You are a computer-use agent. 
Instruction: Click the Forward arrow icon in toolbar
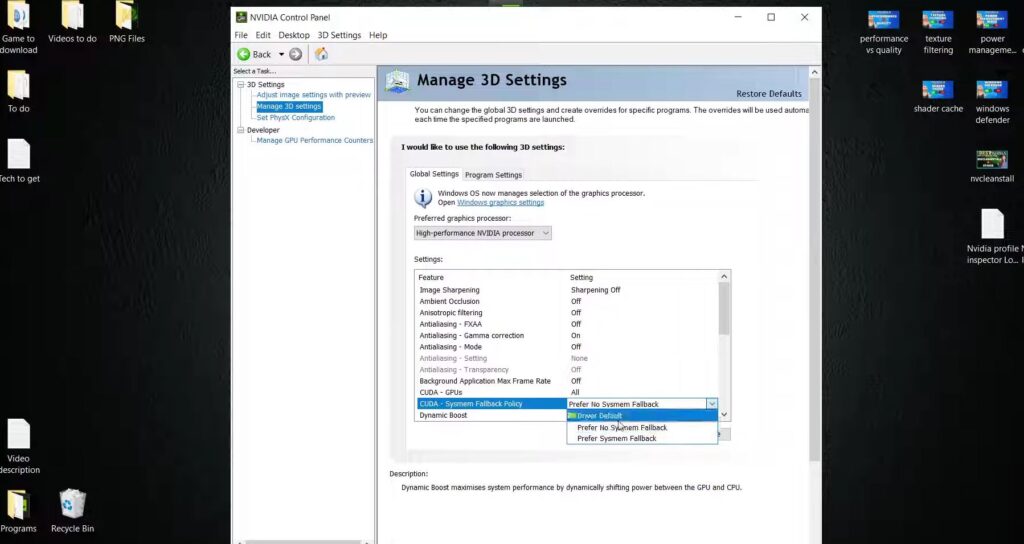coord(296,54)
